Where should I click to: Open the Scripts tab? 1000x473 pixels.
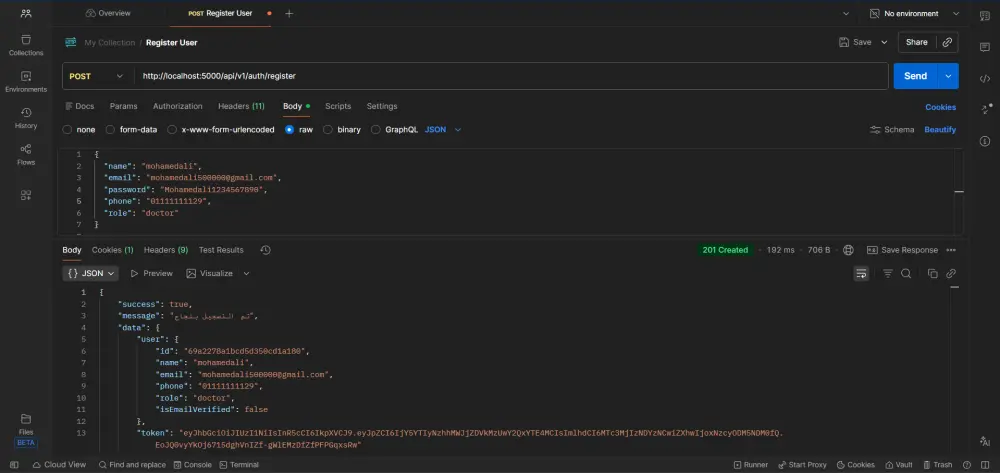(338, 106)
